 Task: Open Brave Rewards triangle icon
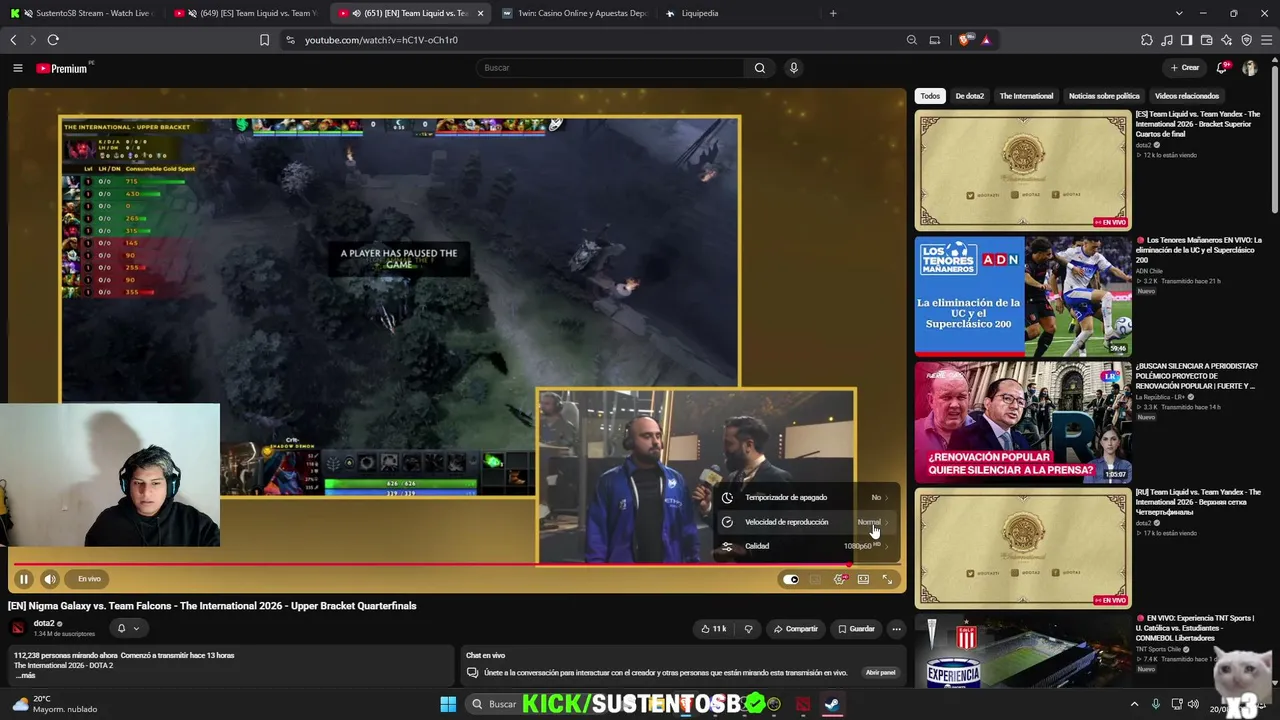click(986, 40)
